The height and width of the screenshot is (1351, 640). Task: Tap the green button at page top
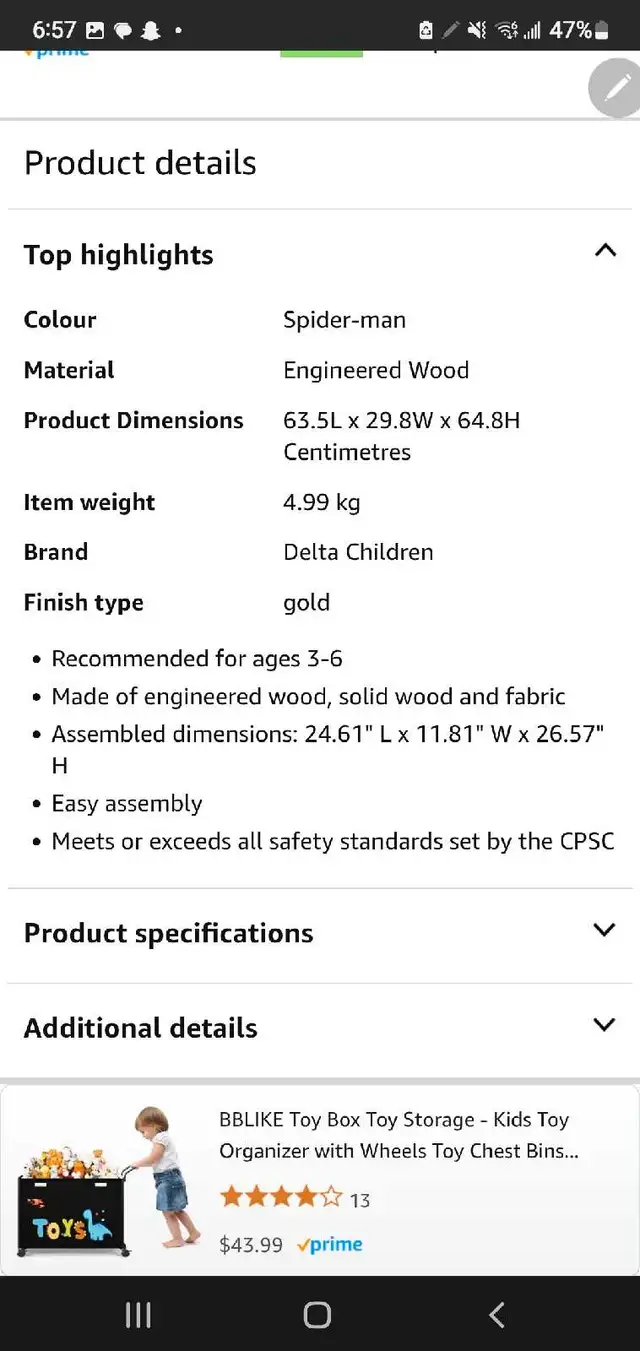pos(321,53)
